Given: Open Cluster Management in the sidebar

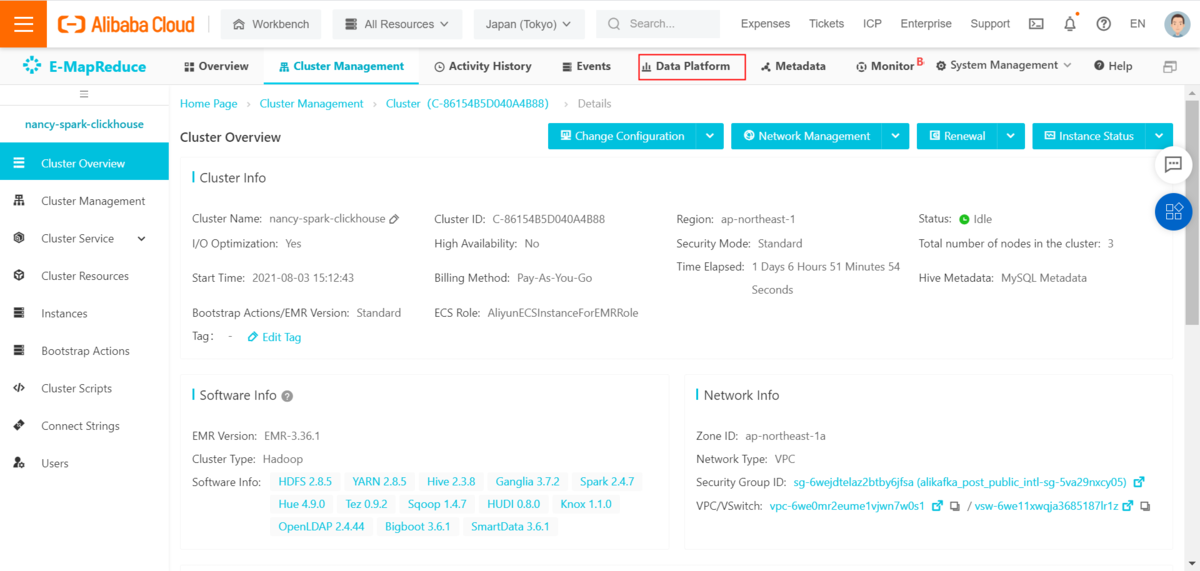Looking at the screenshot, I should point(84,201).
